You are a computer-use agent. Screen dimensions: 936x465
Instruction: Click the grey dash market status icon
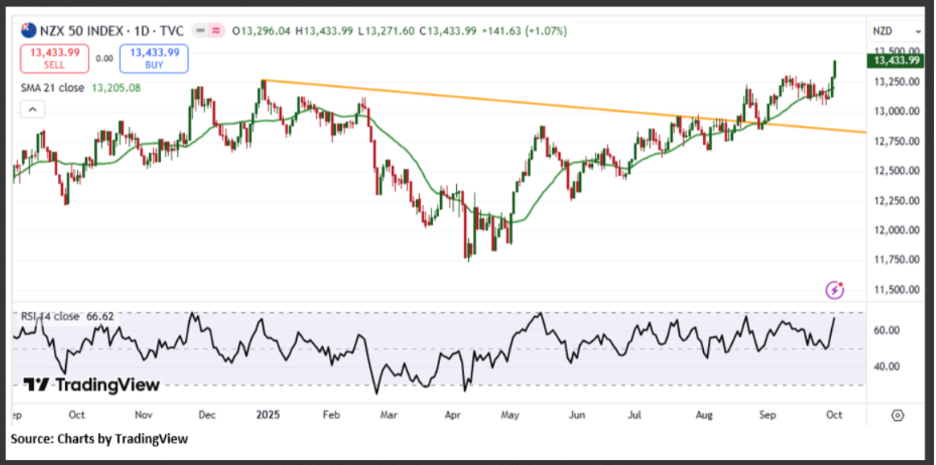(202, 30)
